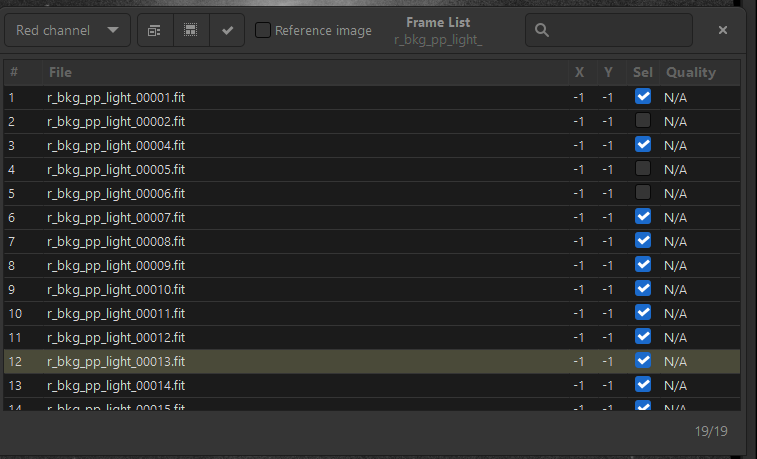The image size is (757, 459).
Task: Click the Sel column header
Action: [642, 72]
